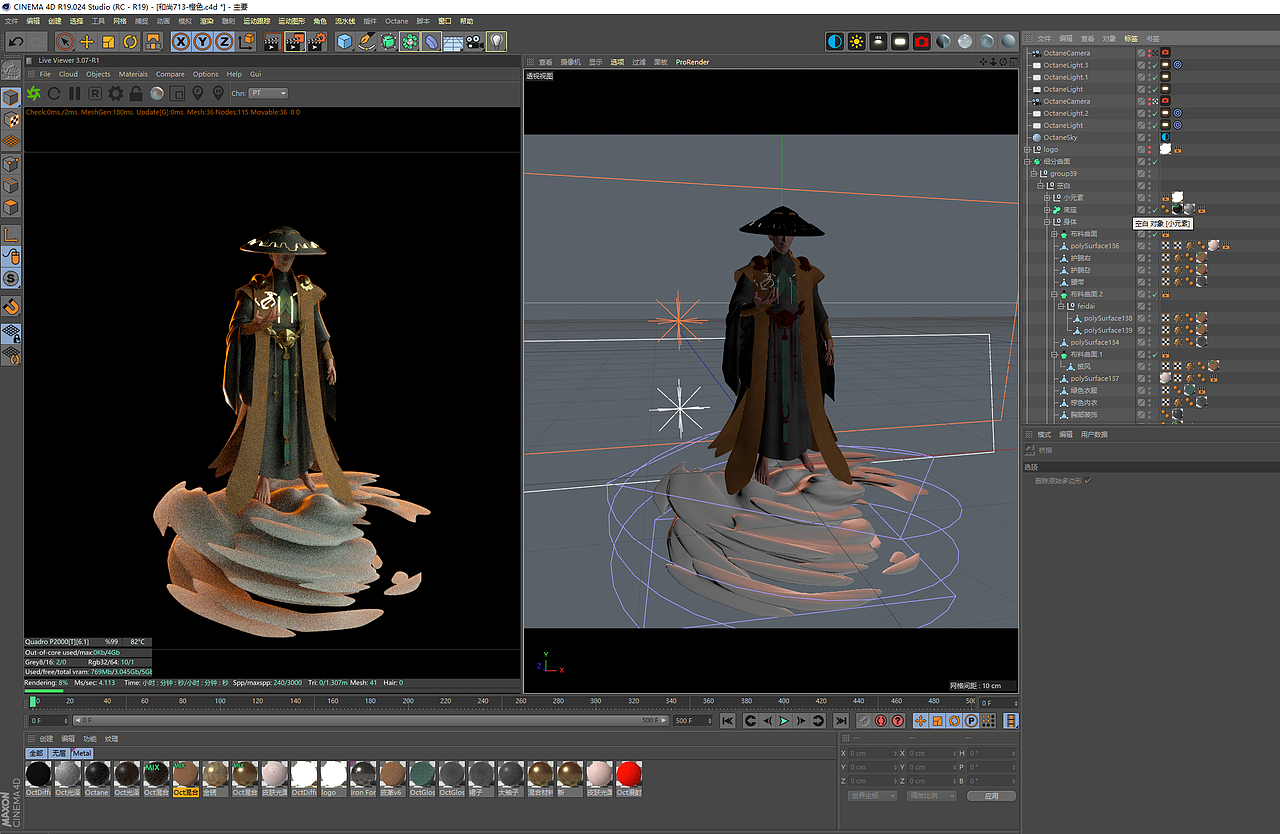The width and height of the screenshot is (1280, 834).
Task: Go to end of animation
Action: pos(841,720)
